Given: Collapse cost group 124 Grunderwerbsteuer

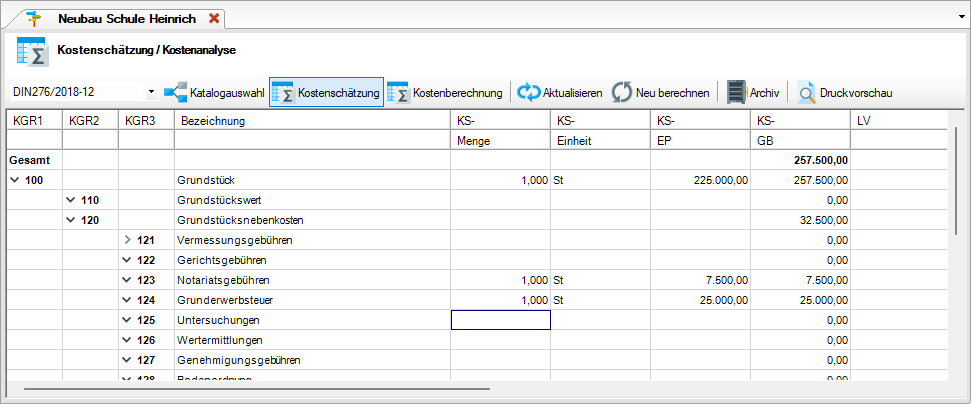Looking at the screenshot, I should 128,300.
